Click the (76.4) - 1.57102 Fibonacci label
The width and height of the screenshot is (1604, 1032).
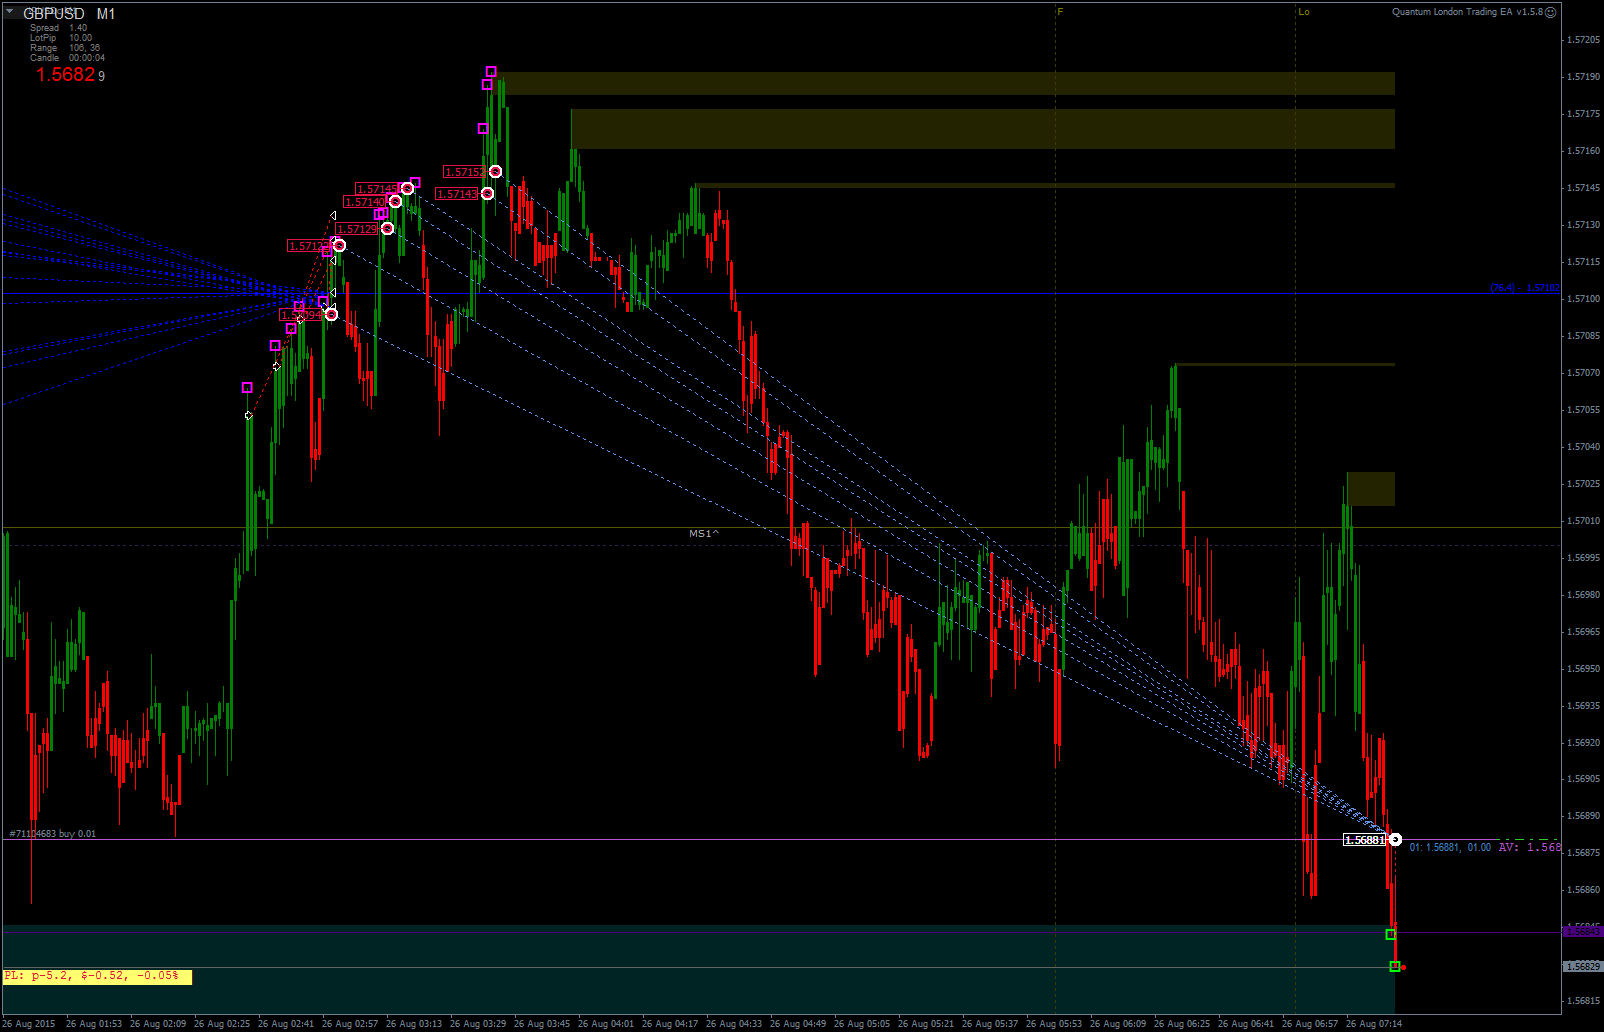(1525, 288)
